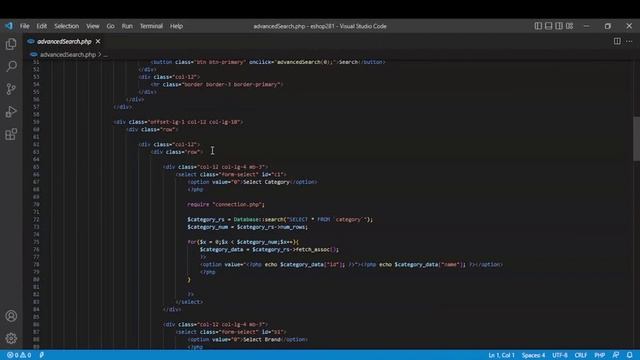
Task: Open the editor More Actions ellipsis
Action: [629, 41]
